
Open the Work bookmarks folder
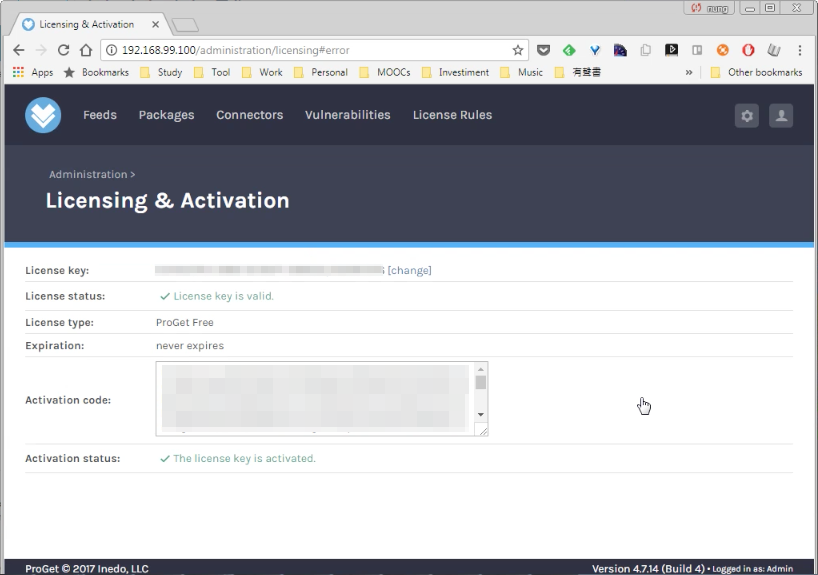tap(262, 72)
